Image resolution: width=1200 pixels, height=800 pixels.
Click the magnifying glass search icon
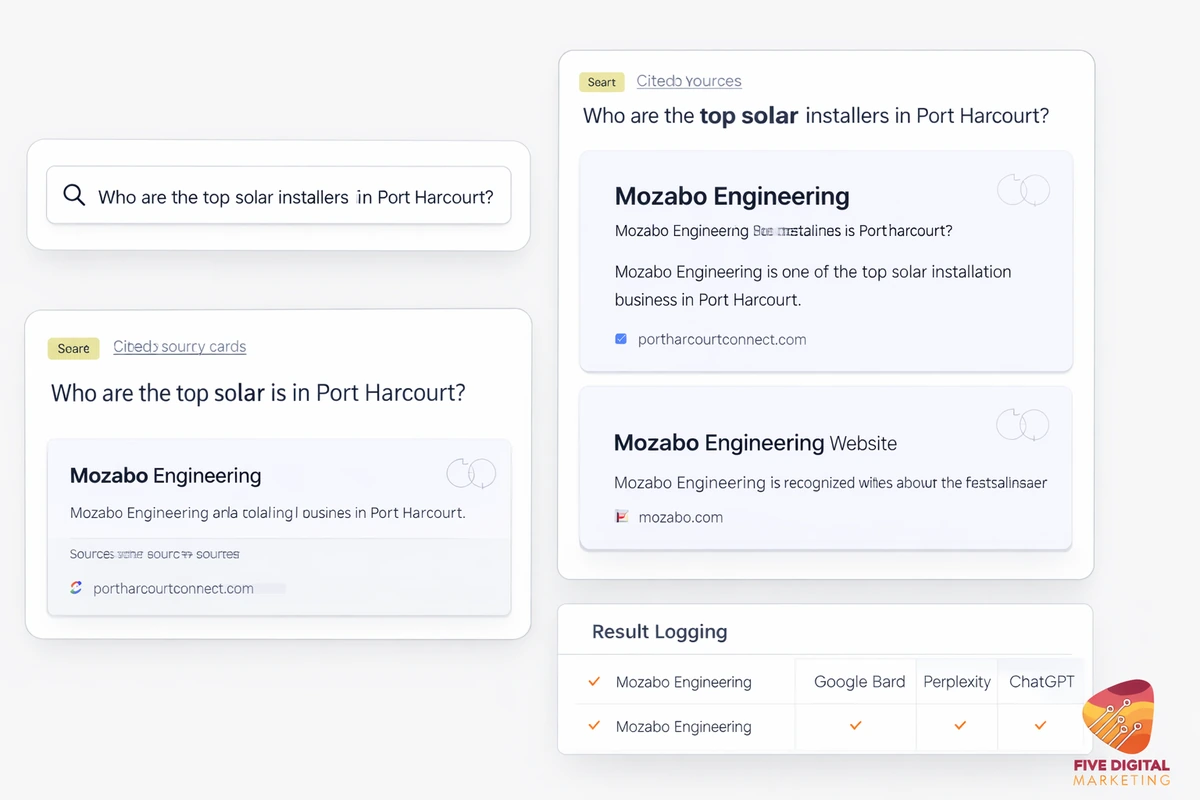(x=74, y=195)
